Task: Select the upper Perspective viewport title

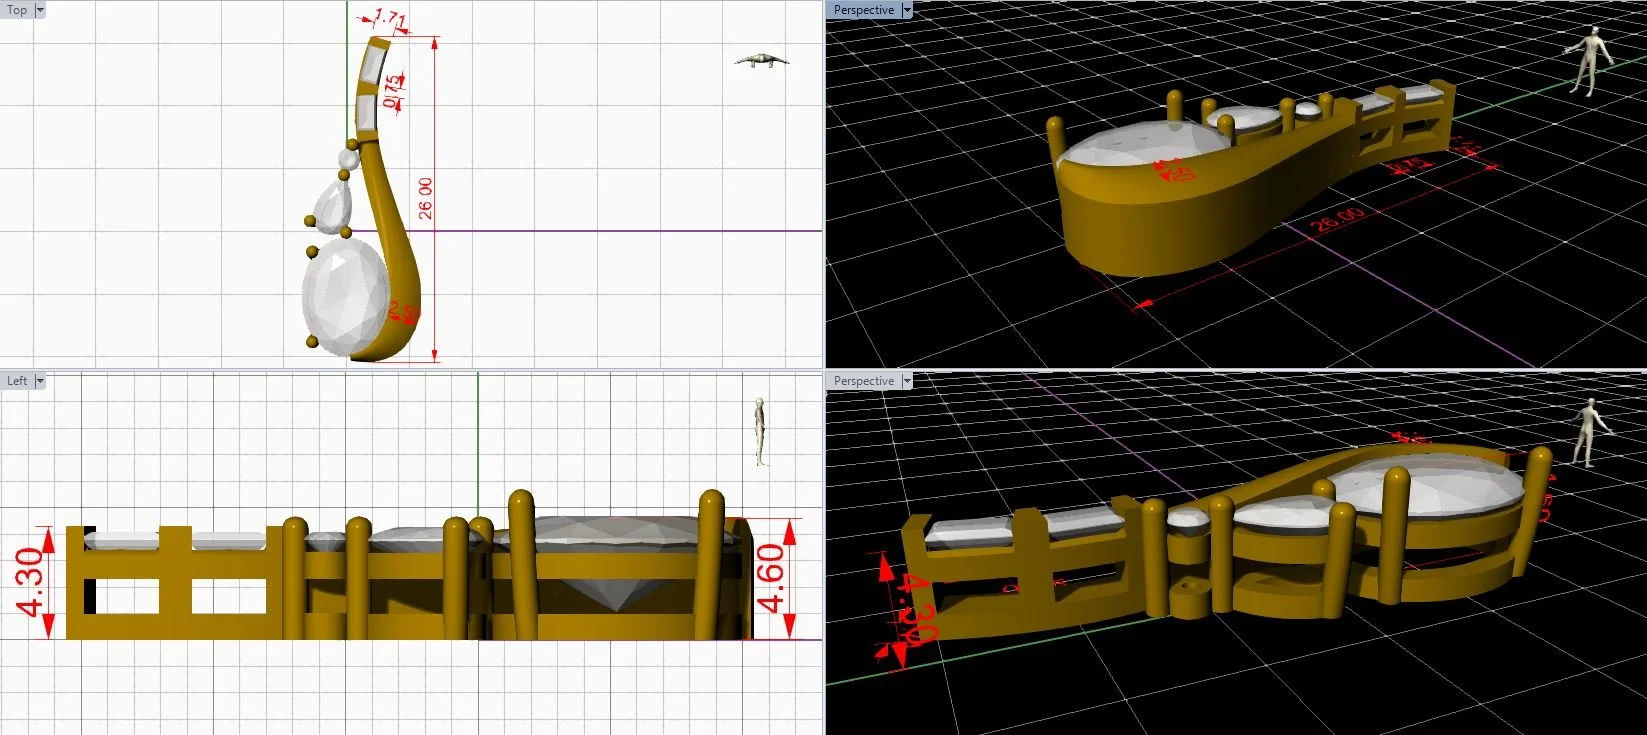Action: (864, 10)
